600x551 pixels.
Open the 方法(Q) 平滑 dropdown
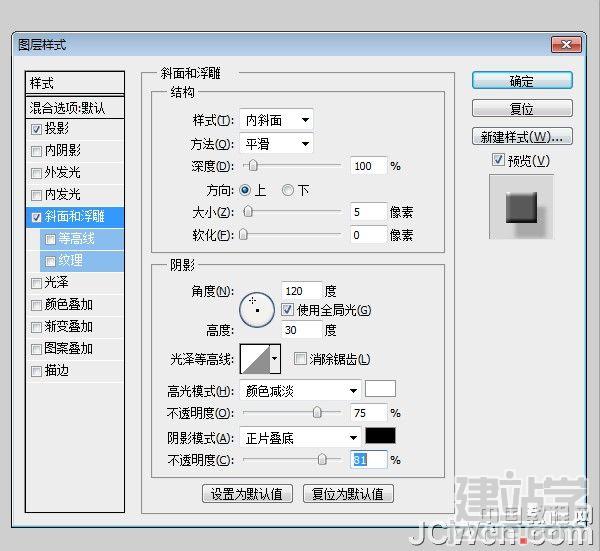[x=276, y=144]
